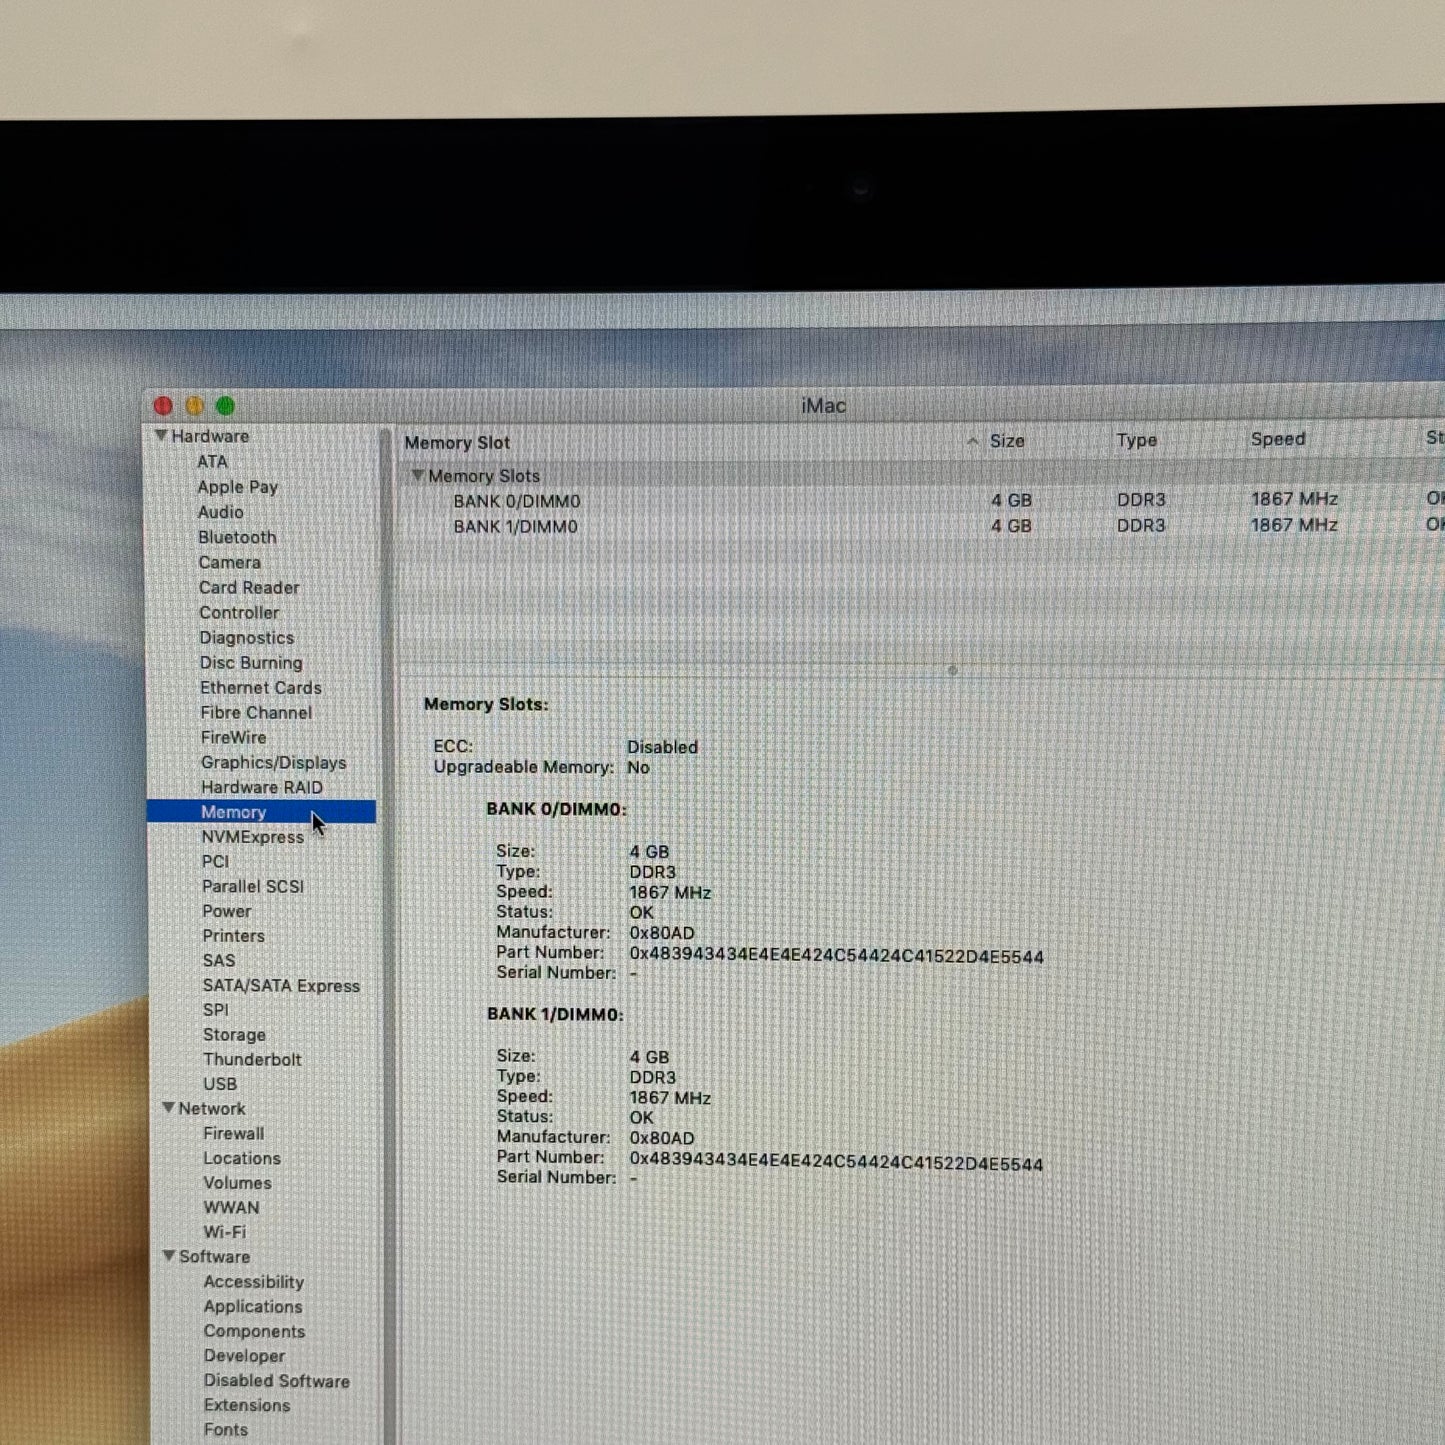This screenshot has height=1445, width=1445.
Task: Open Graphics/Displays entry
Action: coord(273,762)
